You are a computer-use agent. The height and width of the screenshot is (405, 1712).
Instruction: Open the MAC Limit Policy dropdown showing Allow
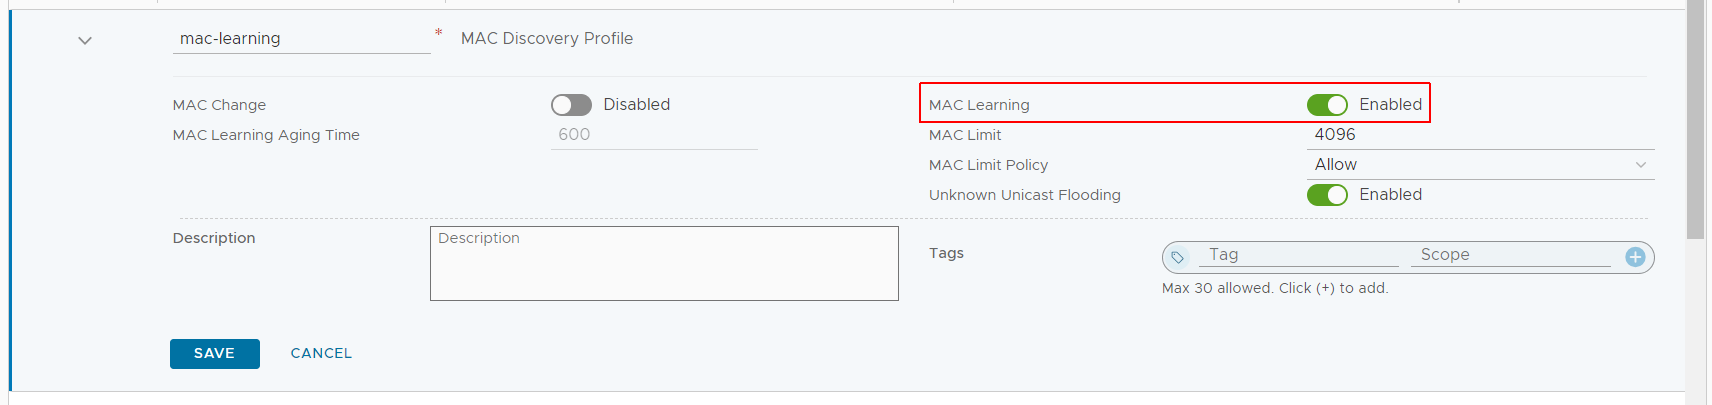point(1480,165)
